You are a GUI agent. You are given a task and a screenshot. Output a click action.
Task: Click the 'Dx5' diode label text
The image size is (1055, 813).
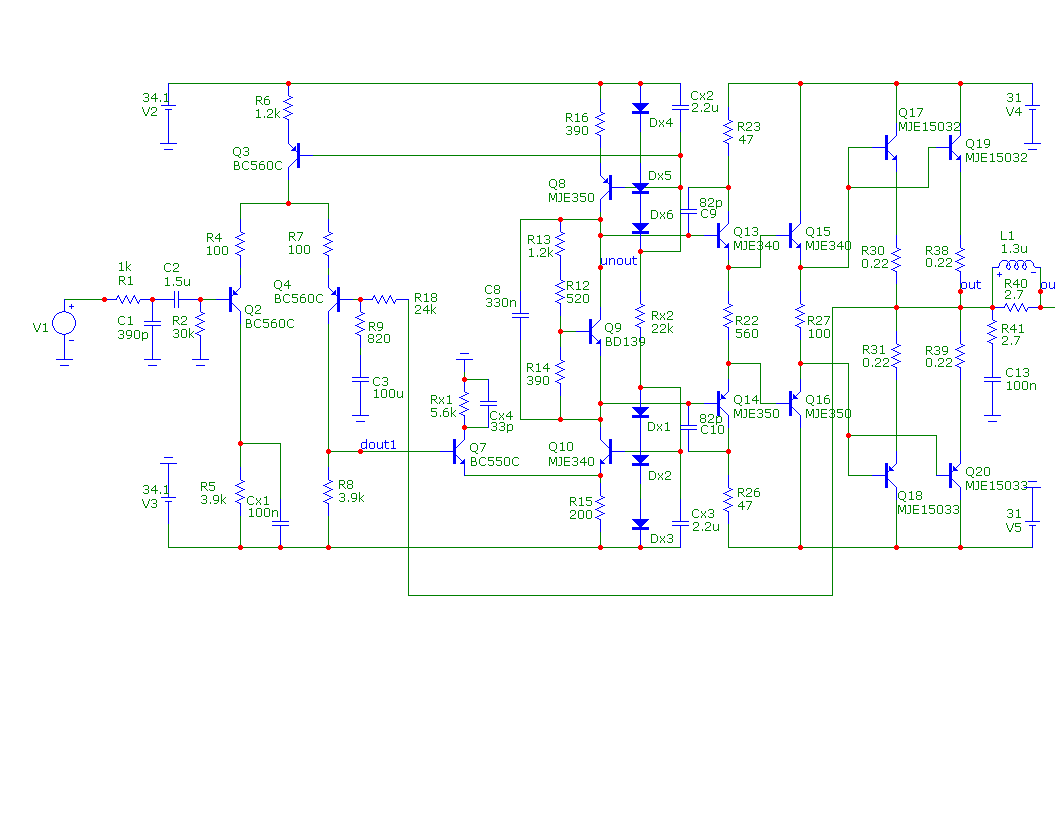pos(660,176)
